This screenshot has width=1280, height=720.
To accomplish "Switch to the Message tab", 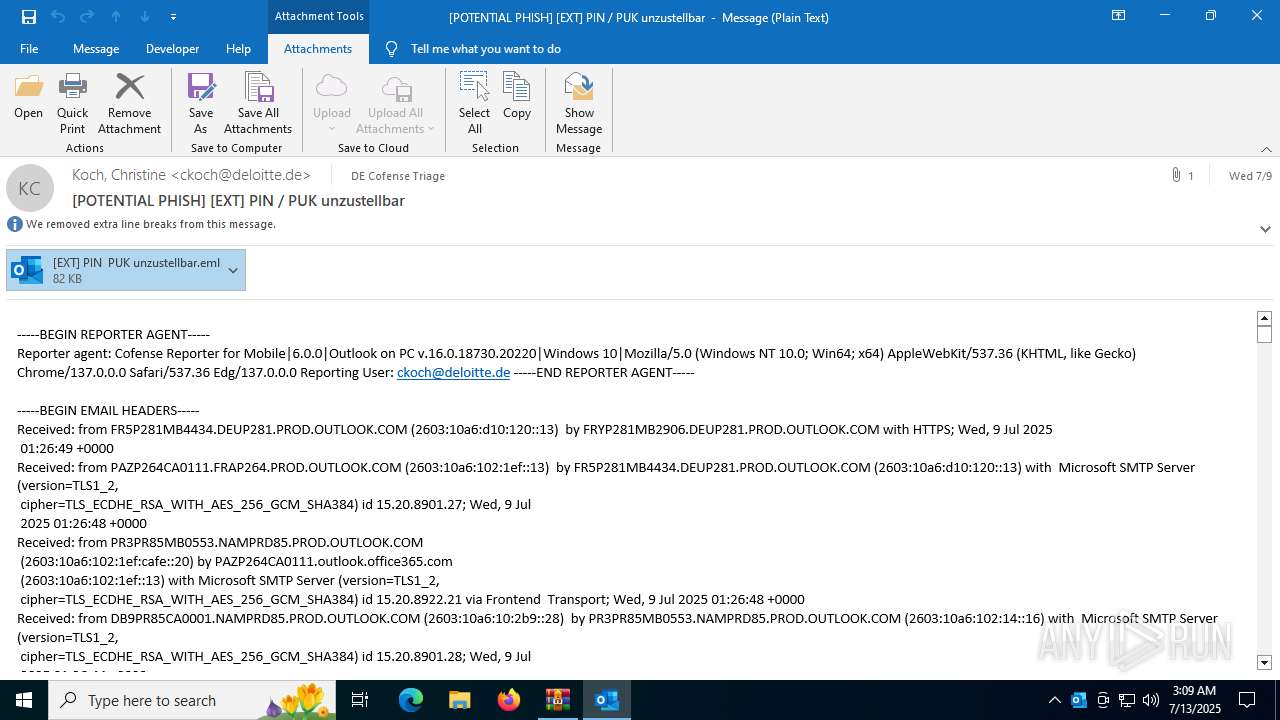I will pyautogui.click(x=96, y=48).
